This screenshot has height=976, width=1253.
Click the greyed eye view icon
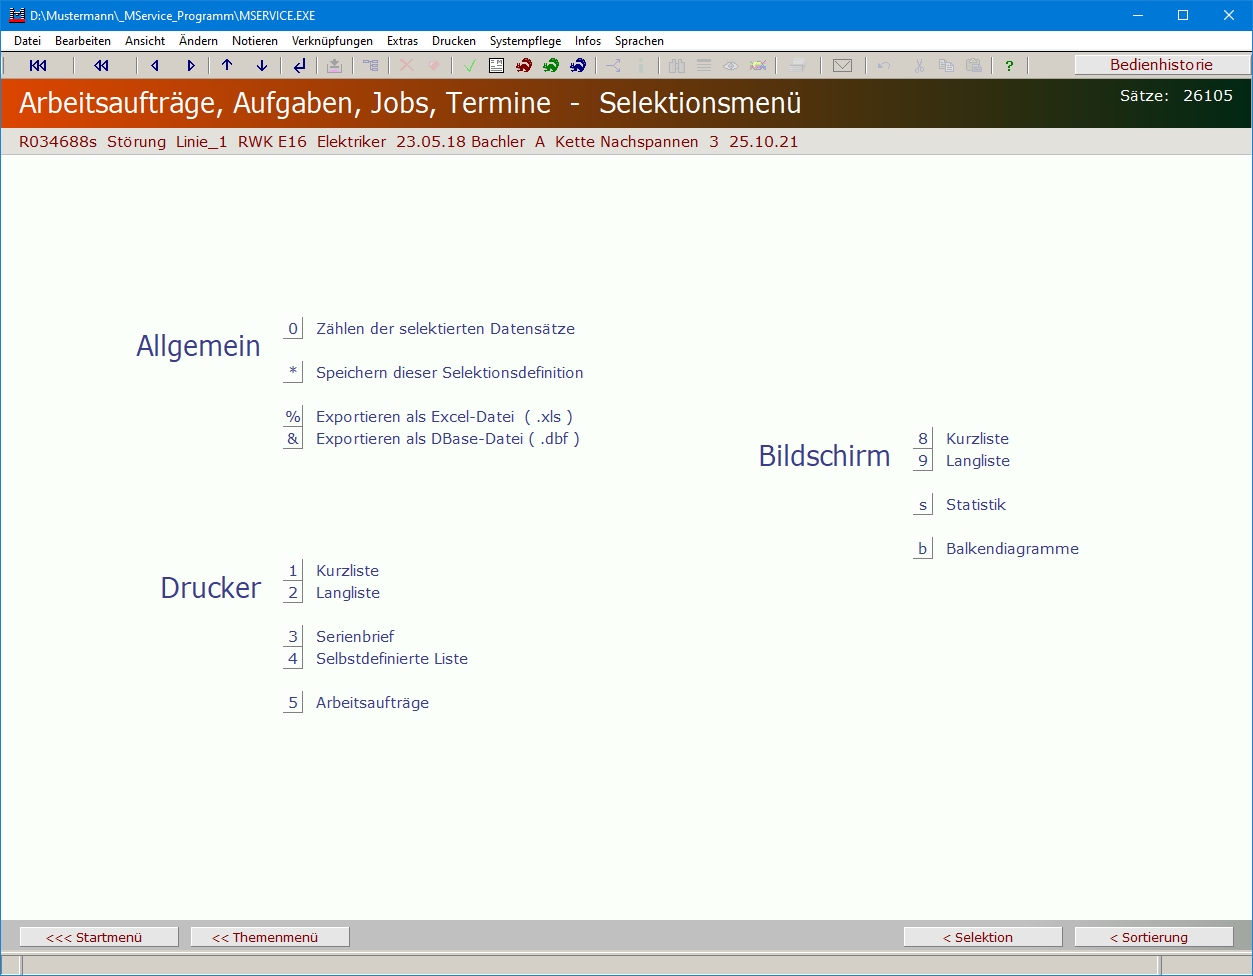731,66
